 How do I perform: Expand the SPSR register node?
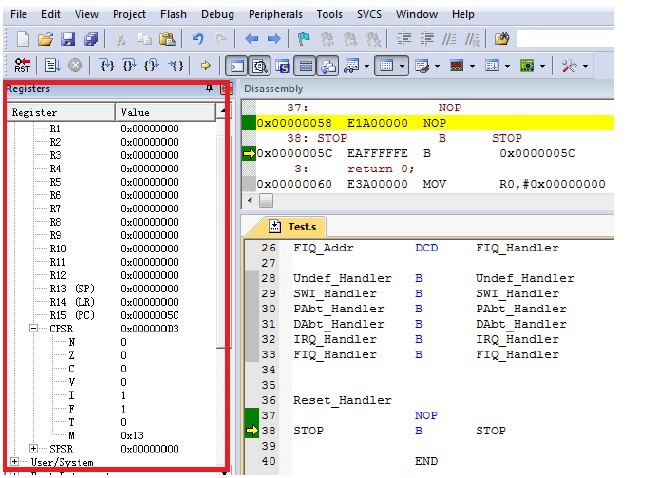(33, 449)
